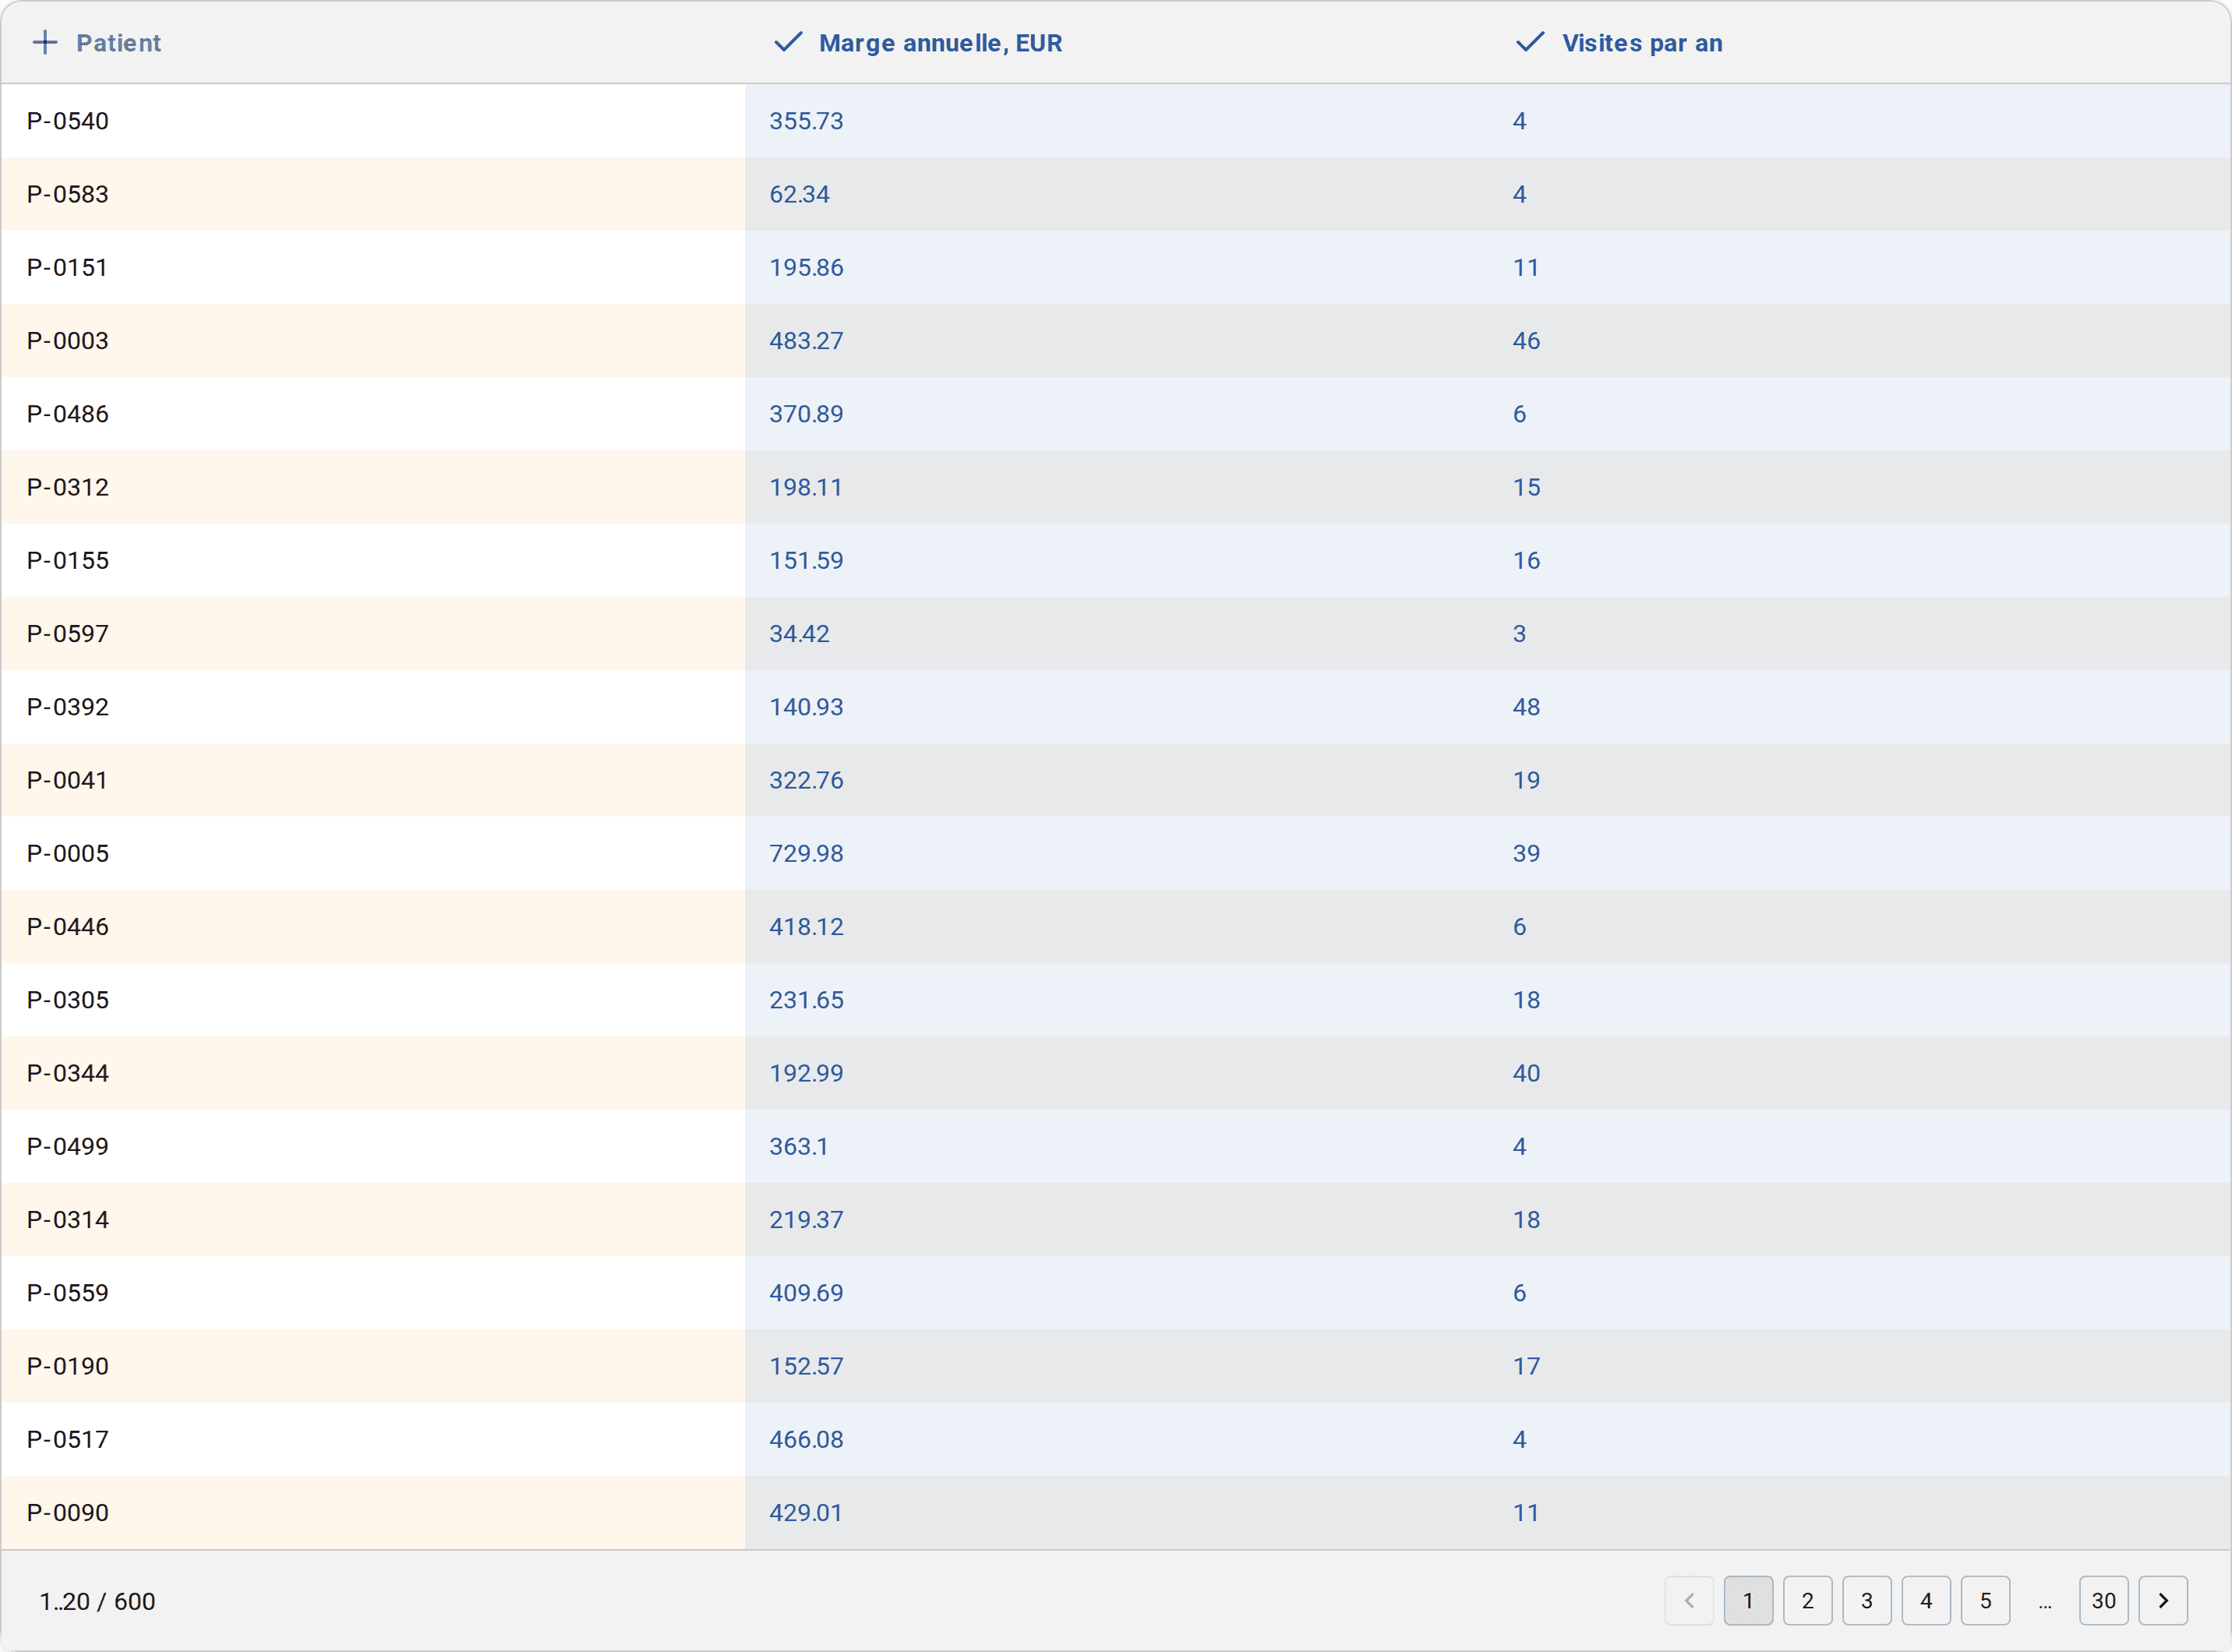This screenshot has width=2232, height=1652.
Task: Toggle the checkmark on Marge annuelle column
Action: point(788,42)
